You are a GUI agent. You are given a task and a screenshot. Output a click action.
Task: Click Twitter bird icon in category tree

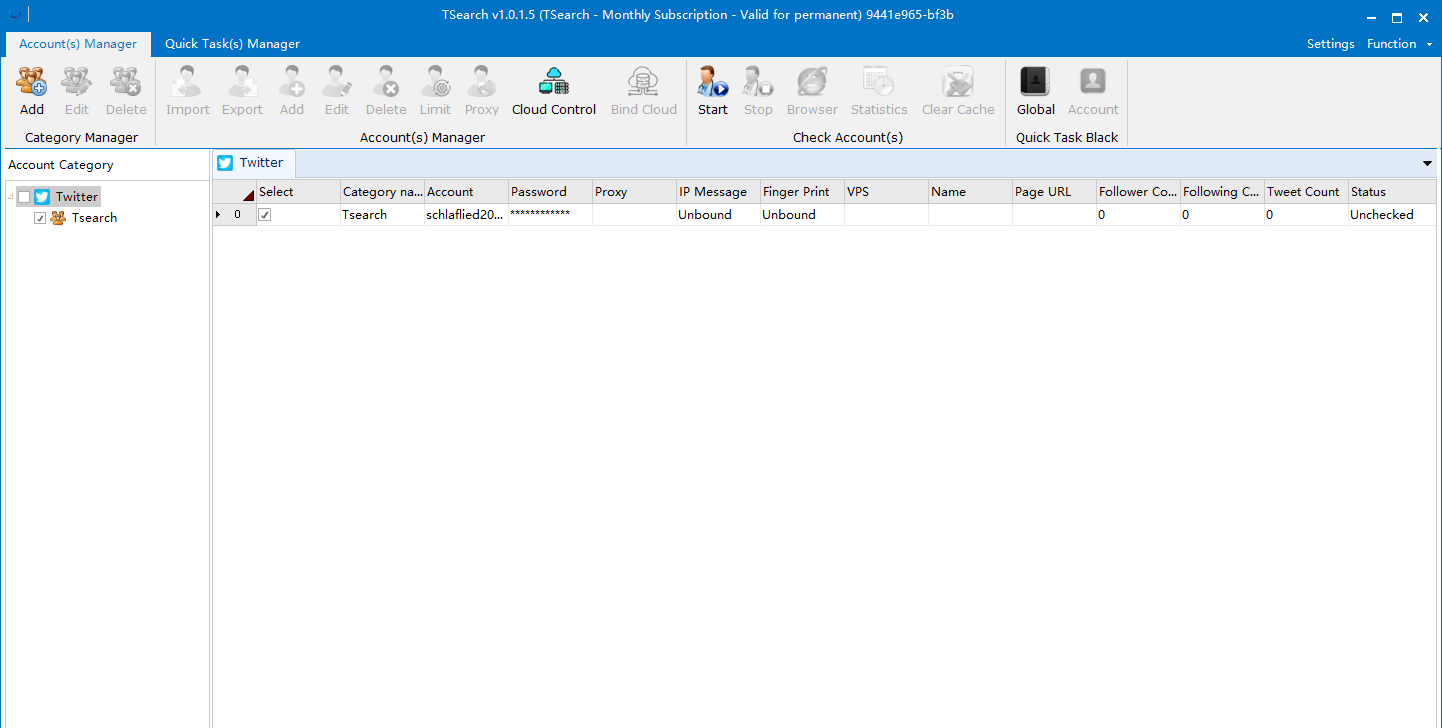pos(42,197)
